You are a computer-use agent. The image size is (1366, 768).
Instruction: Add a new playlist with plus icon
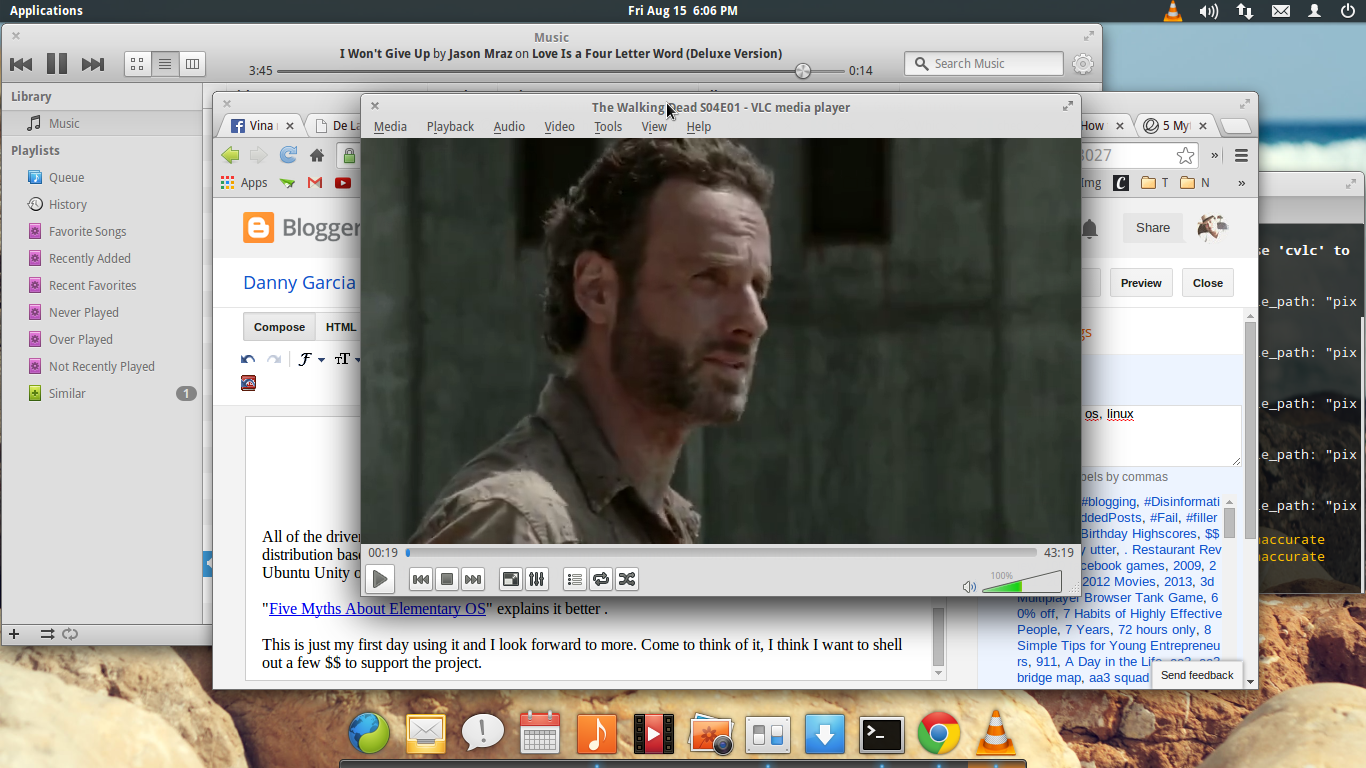point(14,634)
